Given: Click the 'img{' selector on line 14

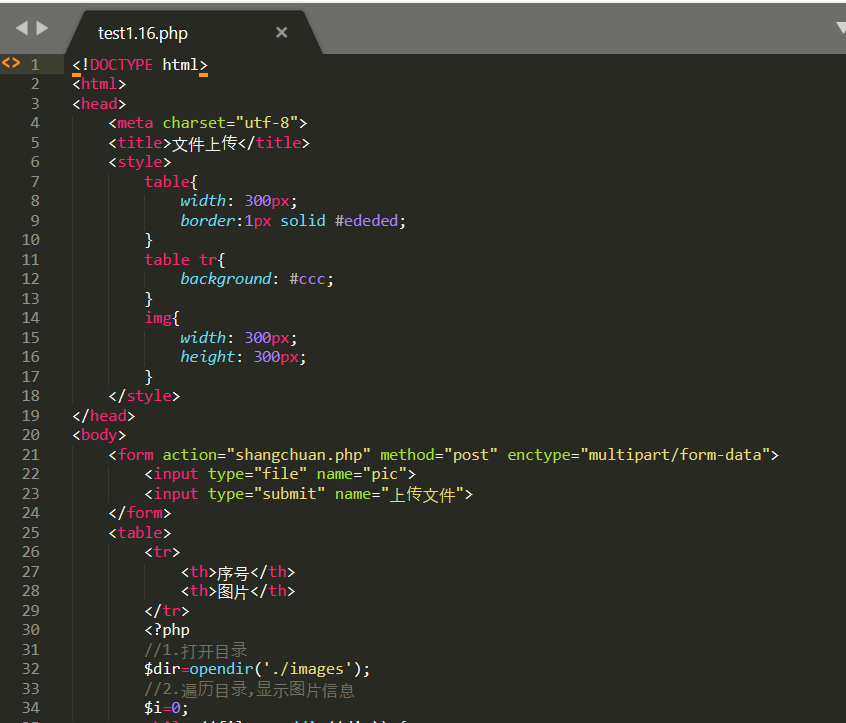Looking at the screenshot, I should point(162,318).
